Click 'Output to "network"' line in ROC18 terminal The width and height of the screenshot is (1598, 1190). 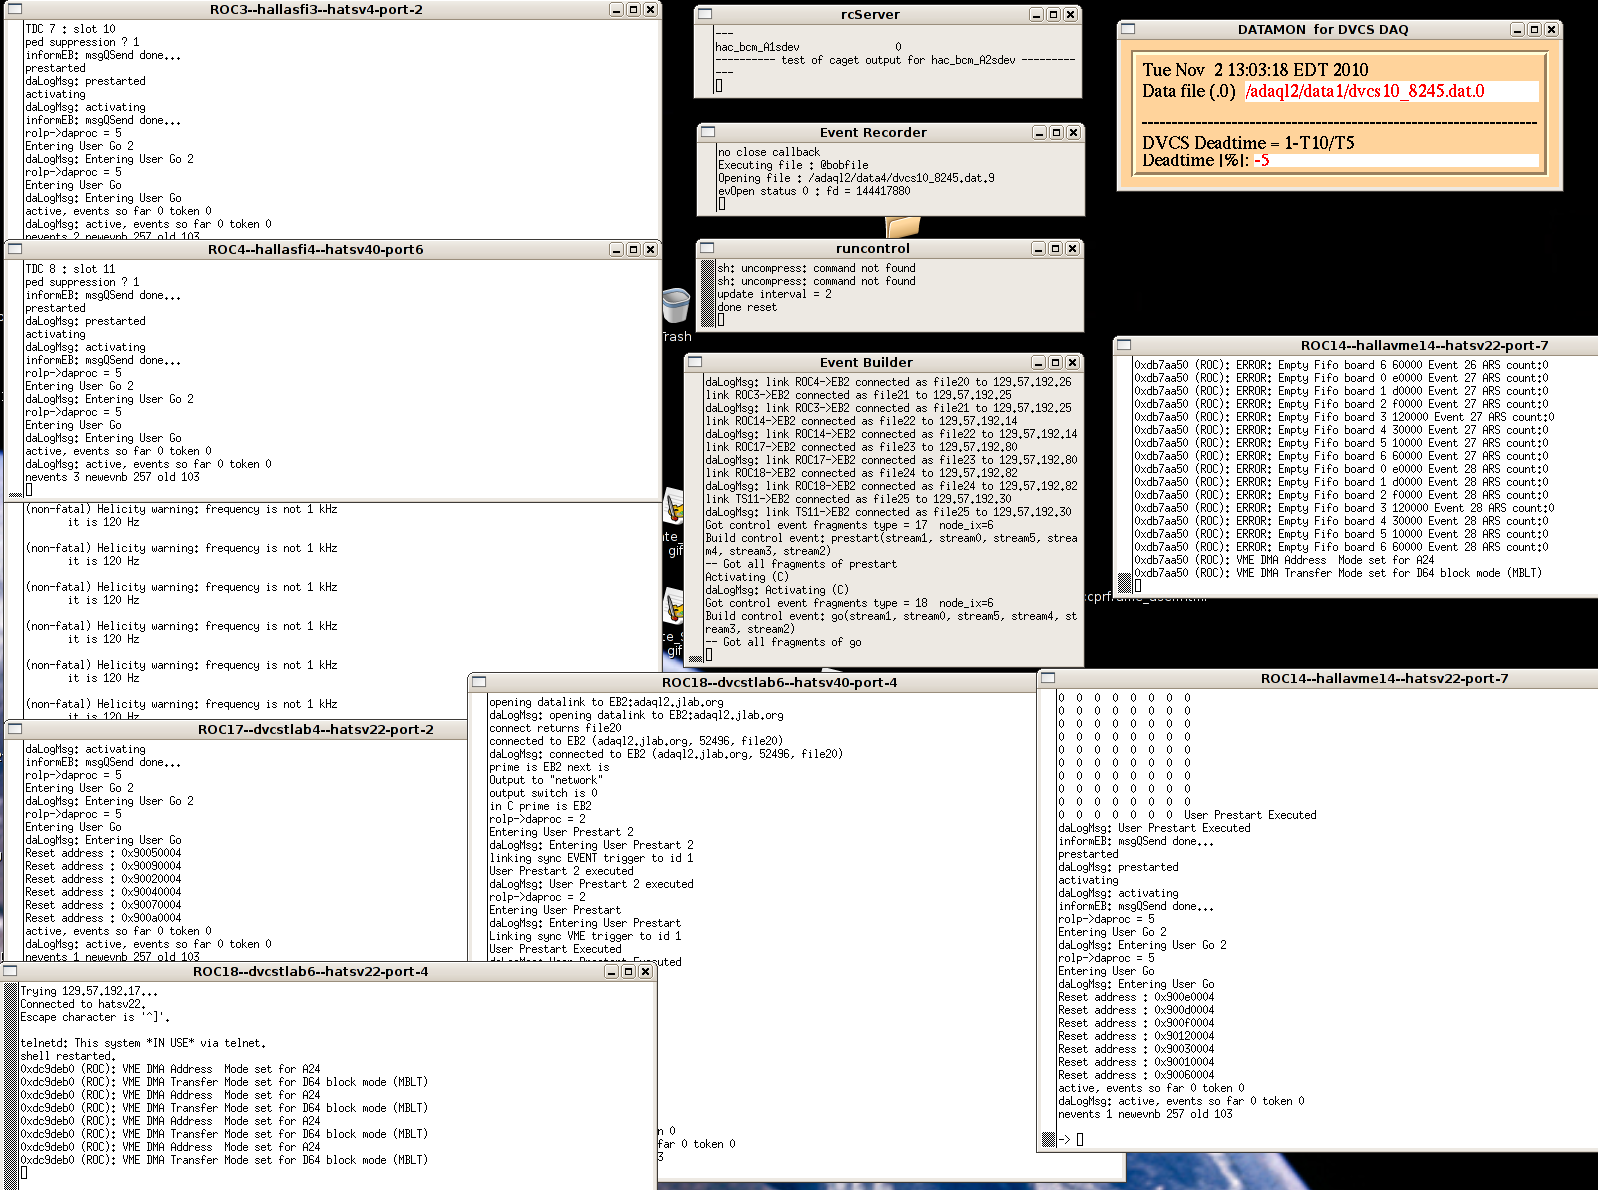point(546,780)
